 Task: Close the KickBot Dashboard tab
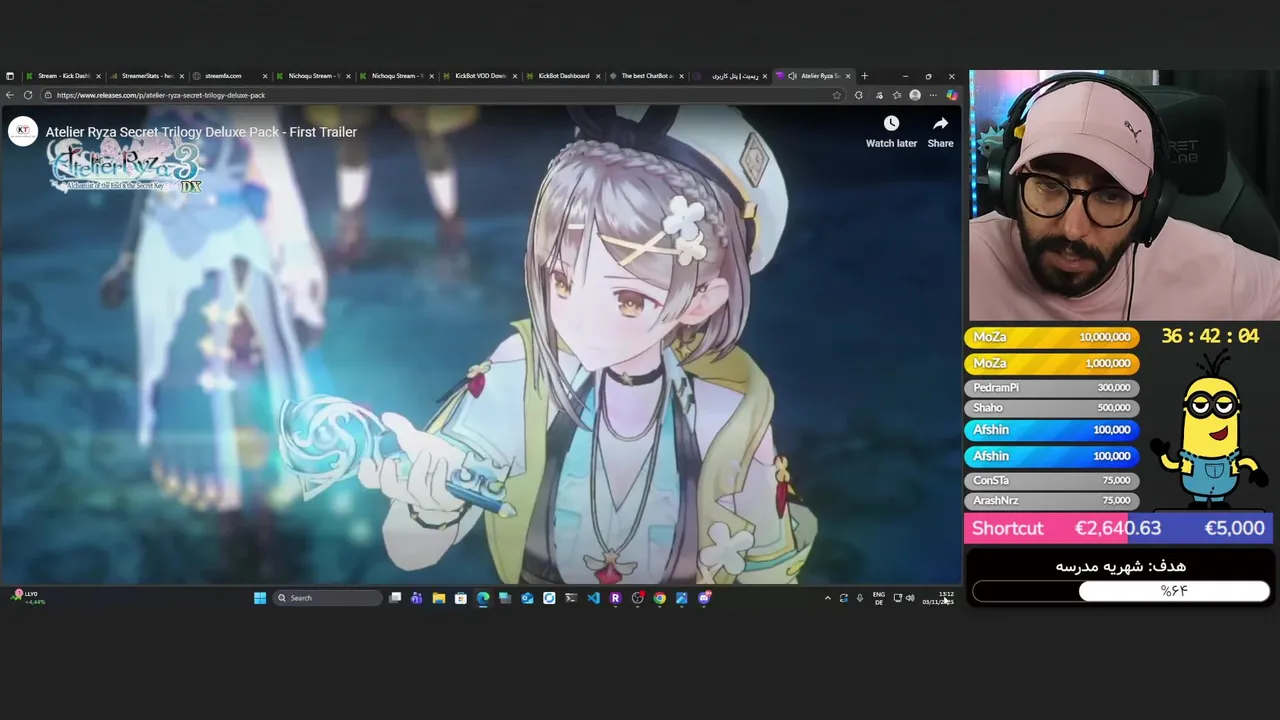point(598,76)
